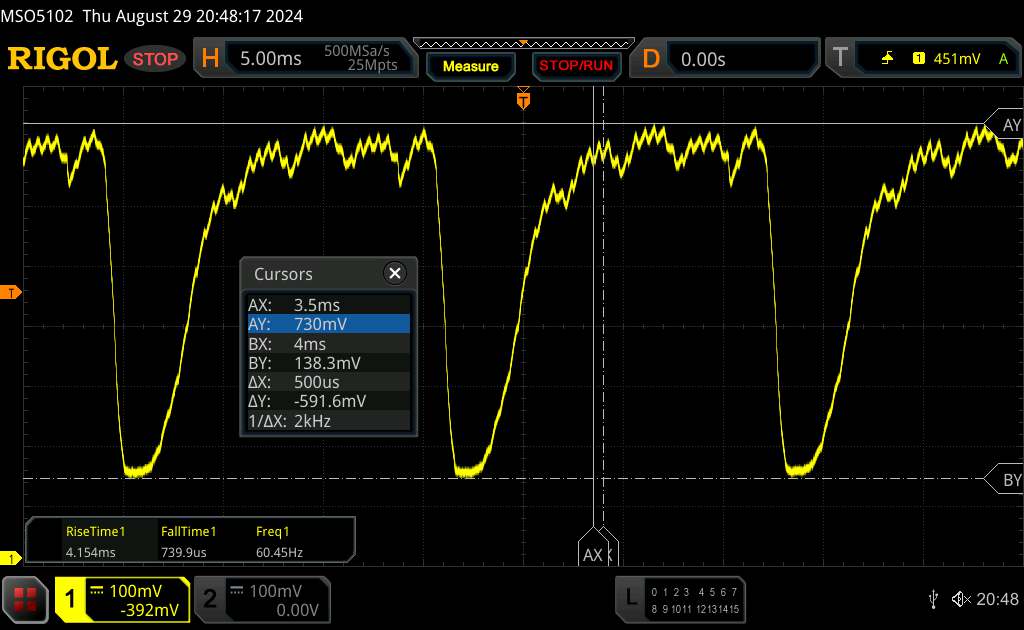Viewport: 1024px width, 630px height.
Task: Click the USB connection status icon
Action: pos(933,598)
